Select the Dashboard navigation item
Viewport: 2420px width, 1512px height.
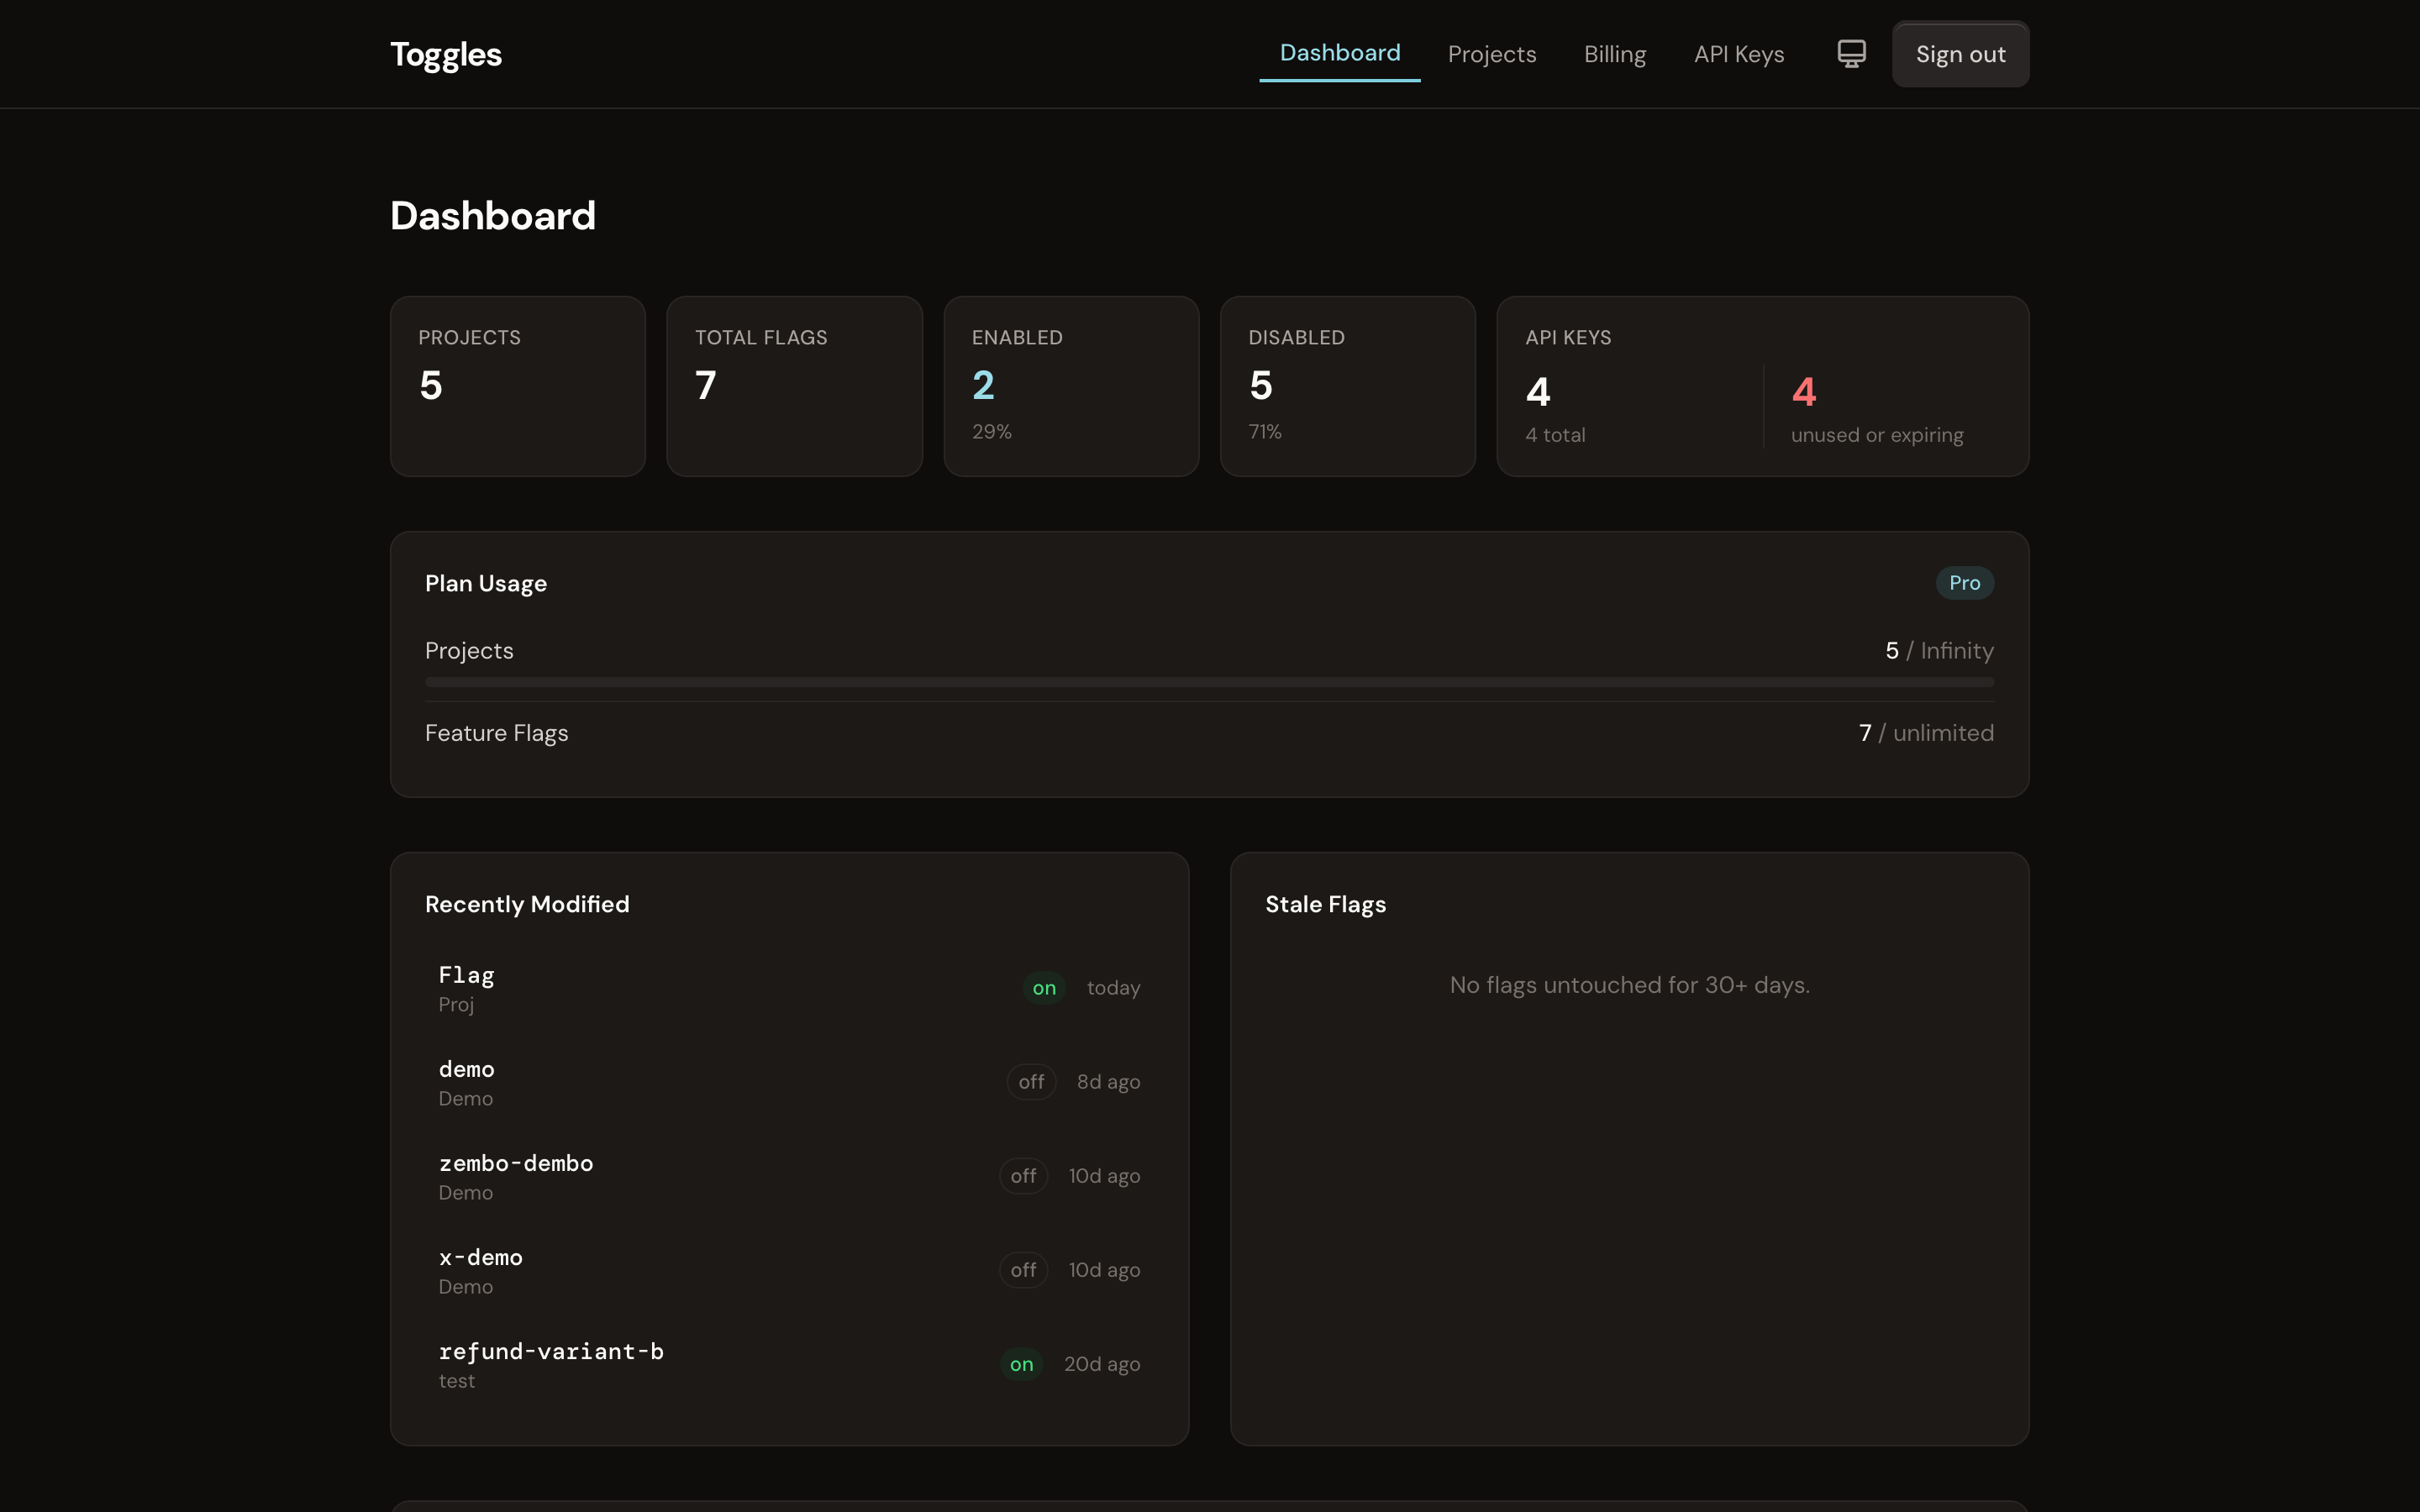click(x=1339, y=53)
